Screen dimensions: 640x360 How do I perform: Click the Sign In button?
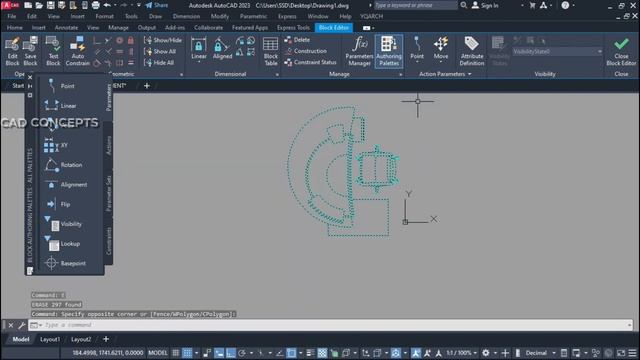tap(485, 5)
